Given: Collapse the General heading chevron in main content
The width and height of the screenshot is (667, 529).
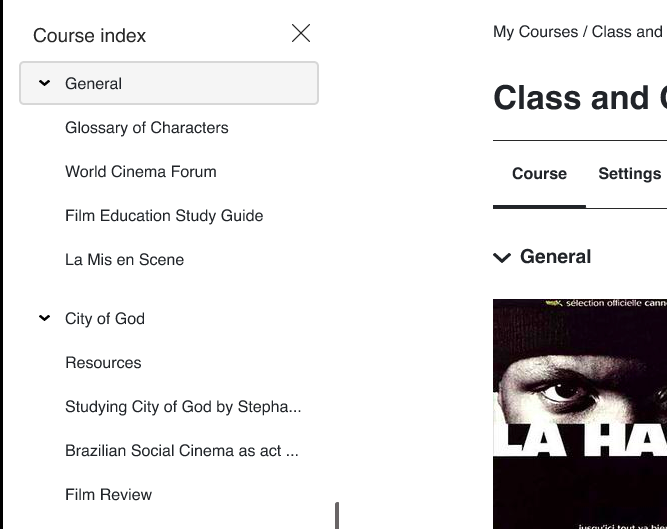Looking at the screenshot, I should click(502, 257).
